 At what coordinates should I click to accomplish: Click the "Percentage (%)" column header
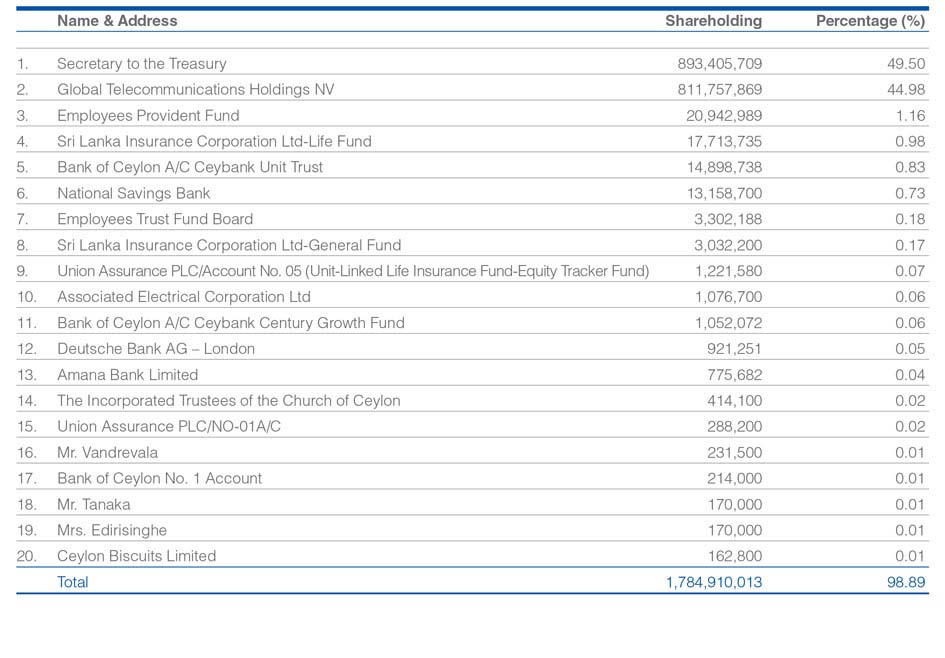tap(870, 21)
